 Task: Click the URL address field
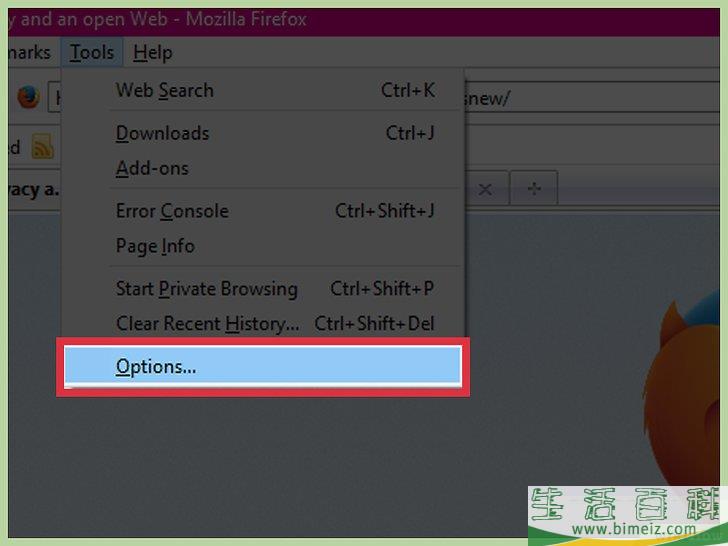pyautogui.click(x=592, y=98)
